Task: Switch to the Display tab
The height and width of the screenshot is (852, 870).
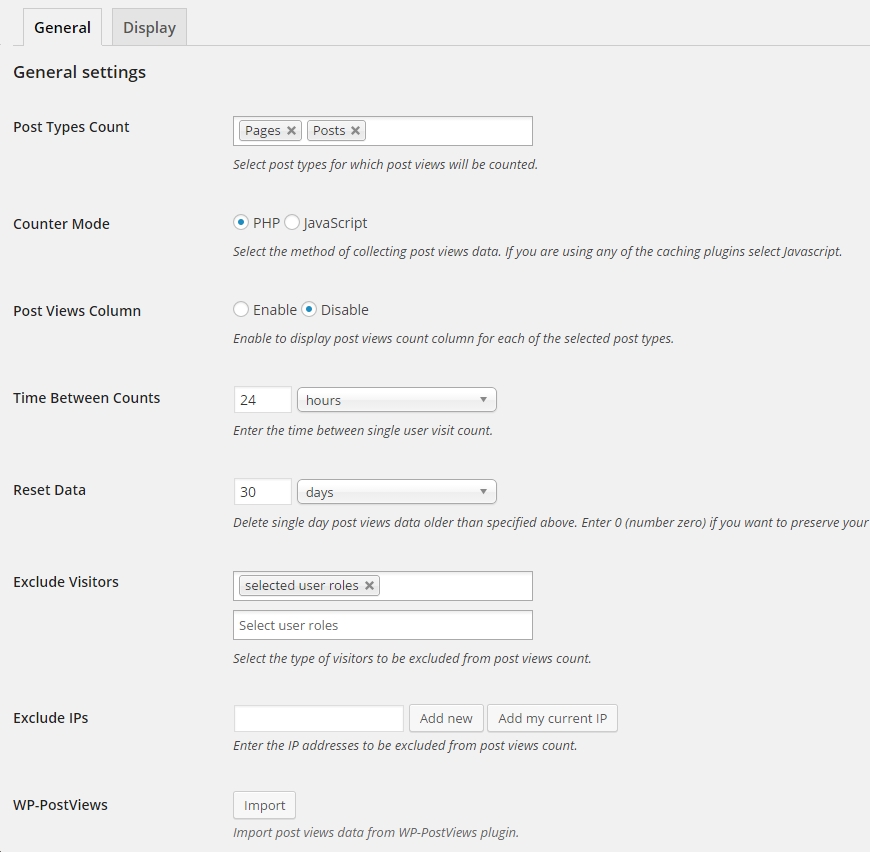Action: pos(149,28)
